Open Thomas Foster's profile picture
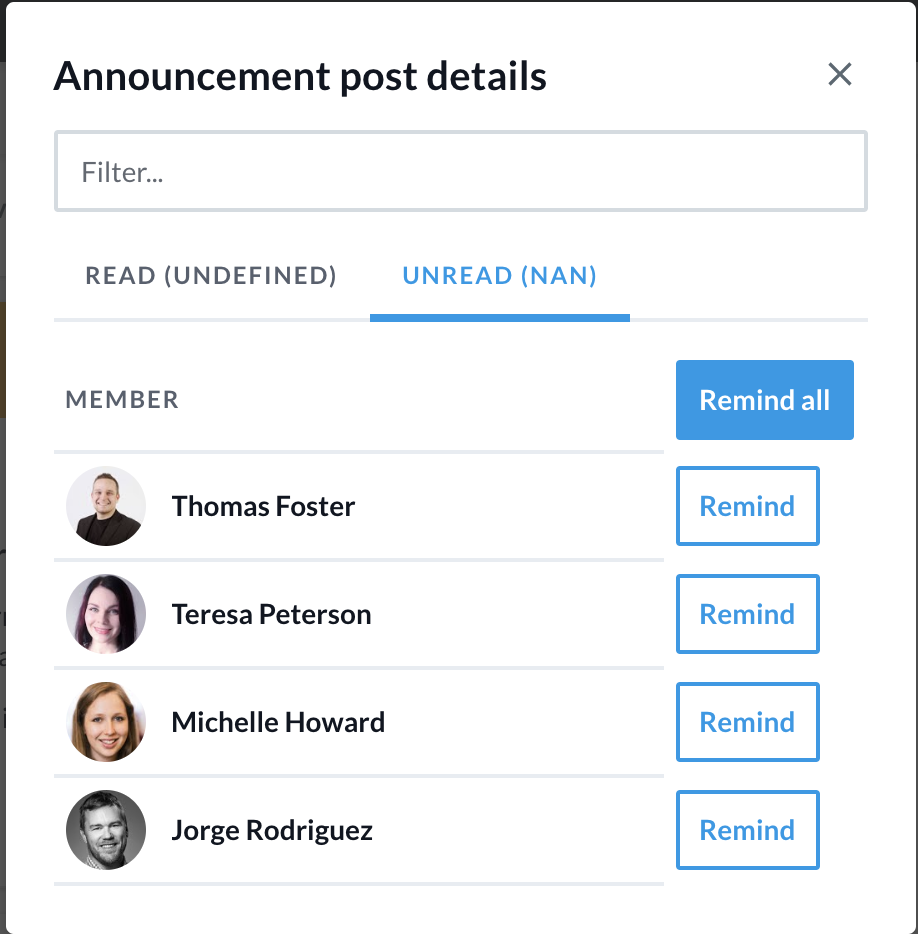The width and height of the screenshot is (918, 934). pyautogui.click(x=106, y=506)
